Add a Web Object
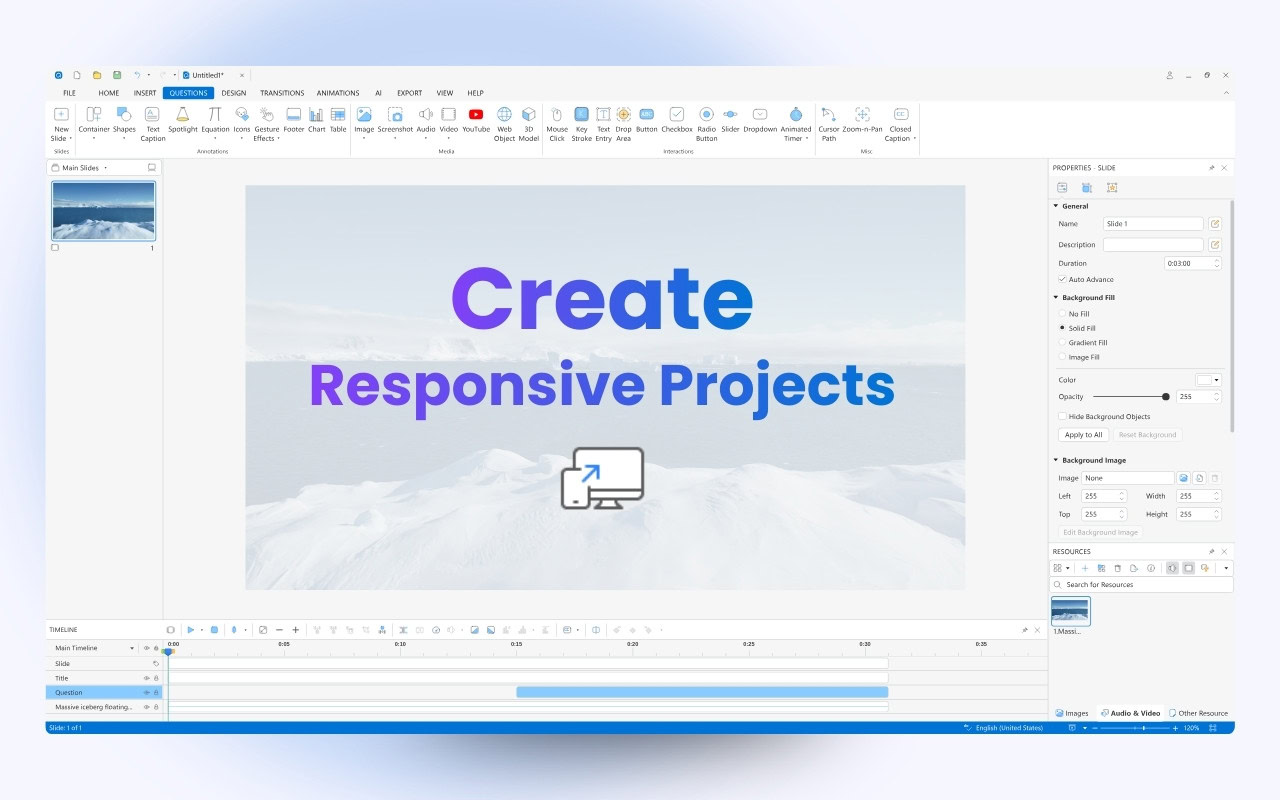Image resolution: width=1280 pixels, height=800 pixels. [504, 125]
